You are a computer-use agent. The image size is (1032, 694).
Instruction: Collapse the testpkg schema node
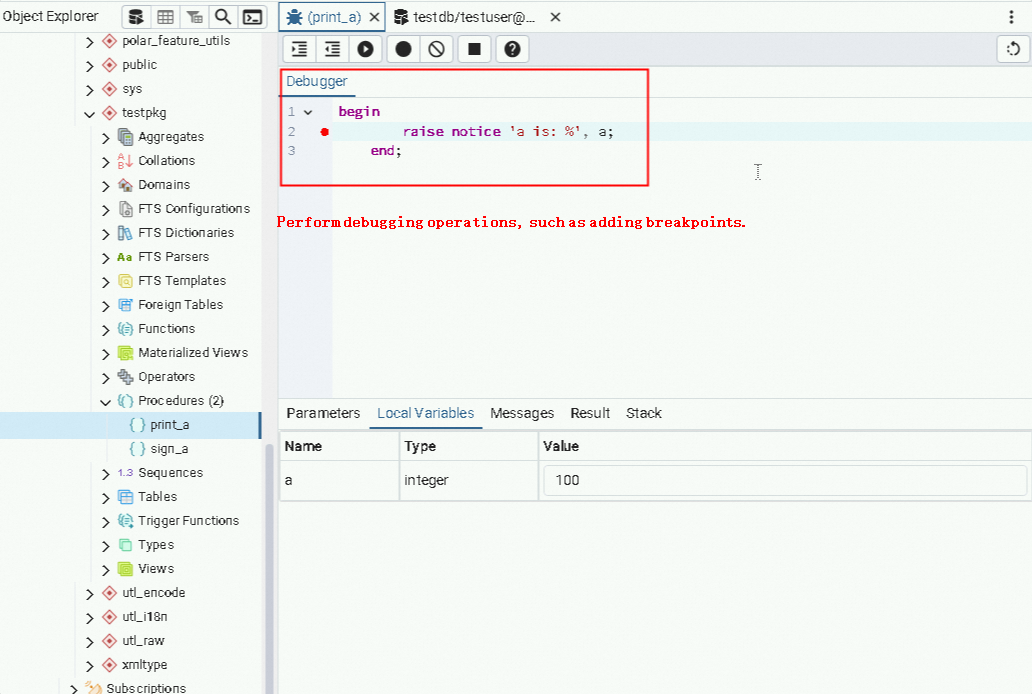coord(90,114)
